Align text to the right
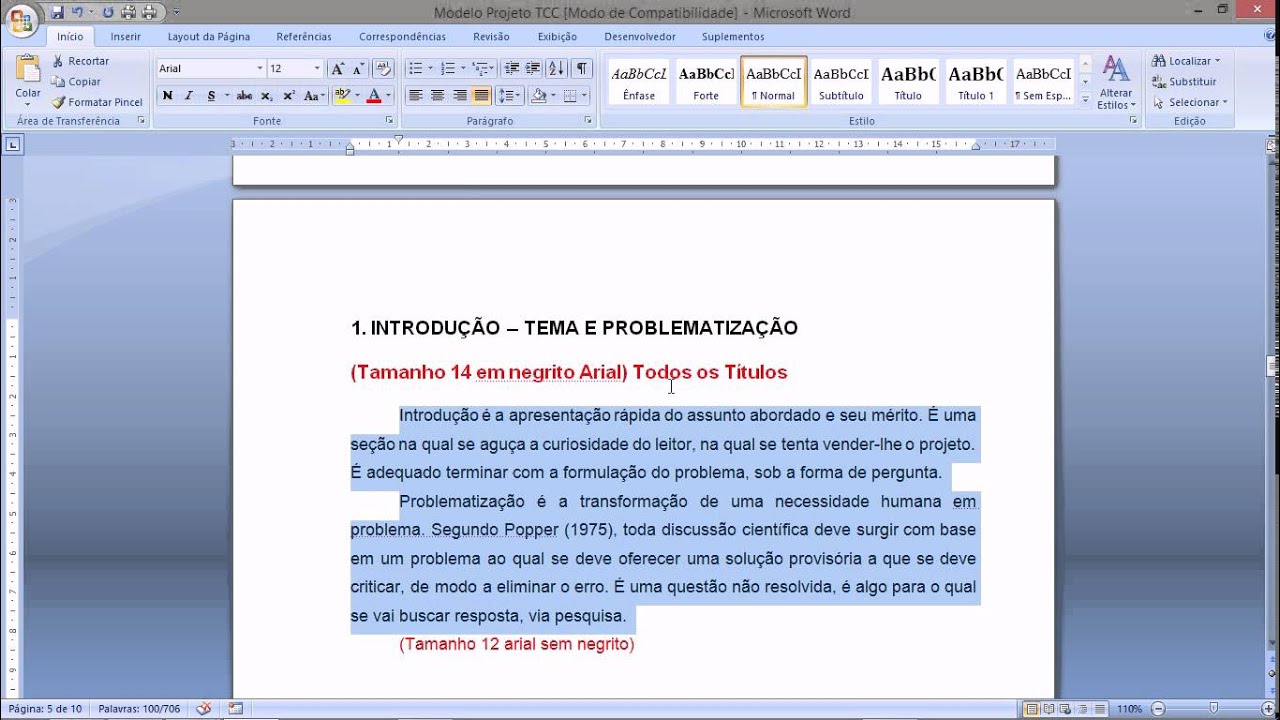 pyautogui.click(x=460, y=96)
